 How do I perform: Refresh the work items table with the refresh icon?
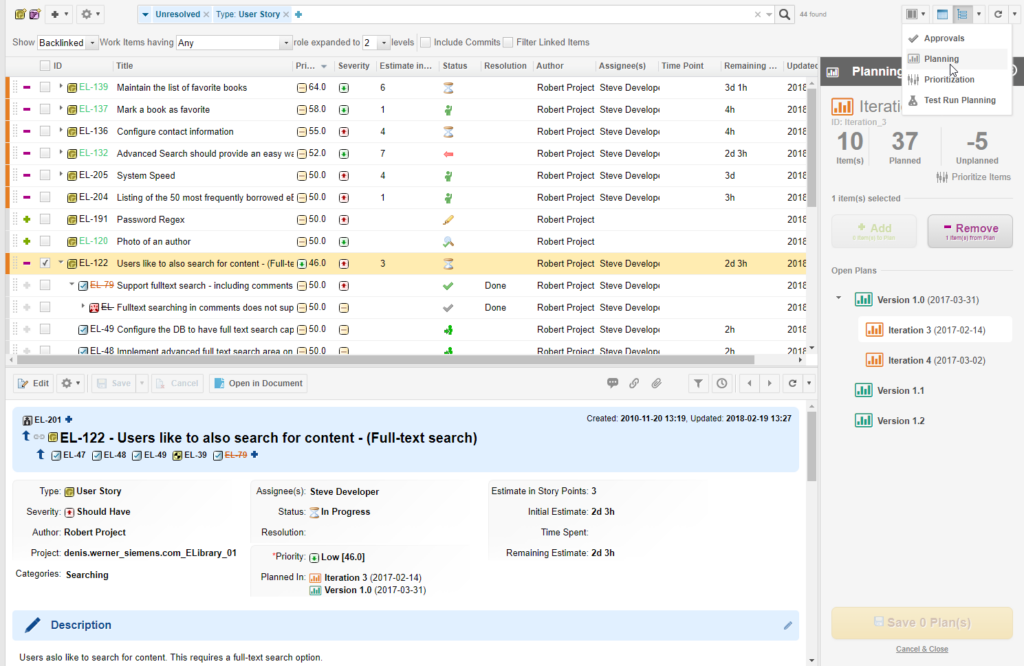click(x=997, y=14)
